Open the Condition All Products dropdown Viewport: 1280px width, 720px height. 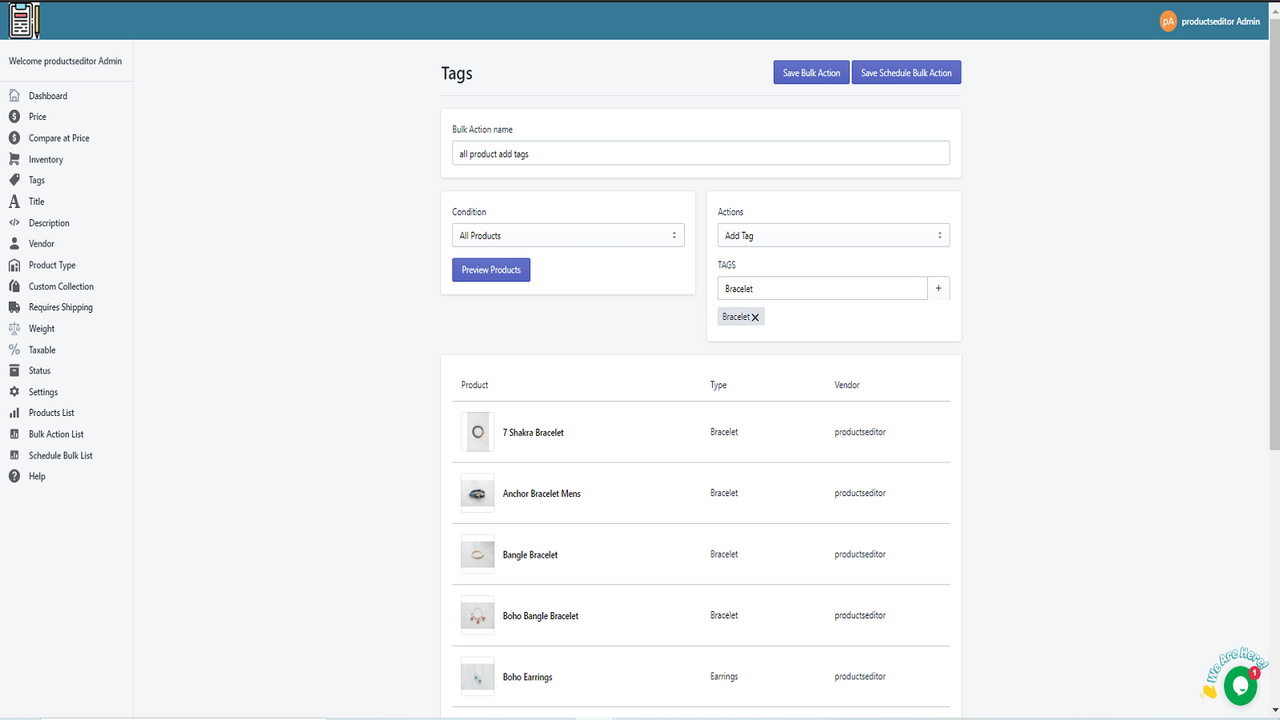pyautogui.click(x=568, y=236)
